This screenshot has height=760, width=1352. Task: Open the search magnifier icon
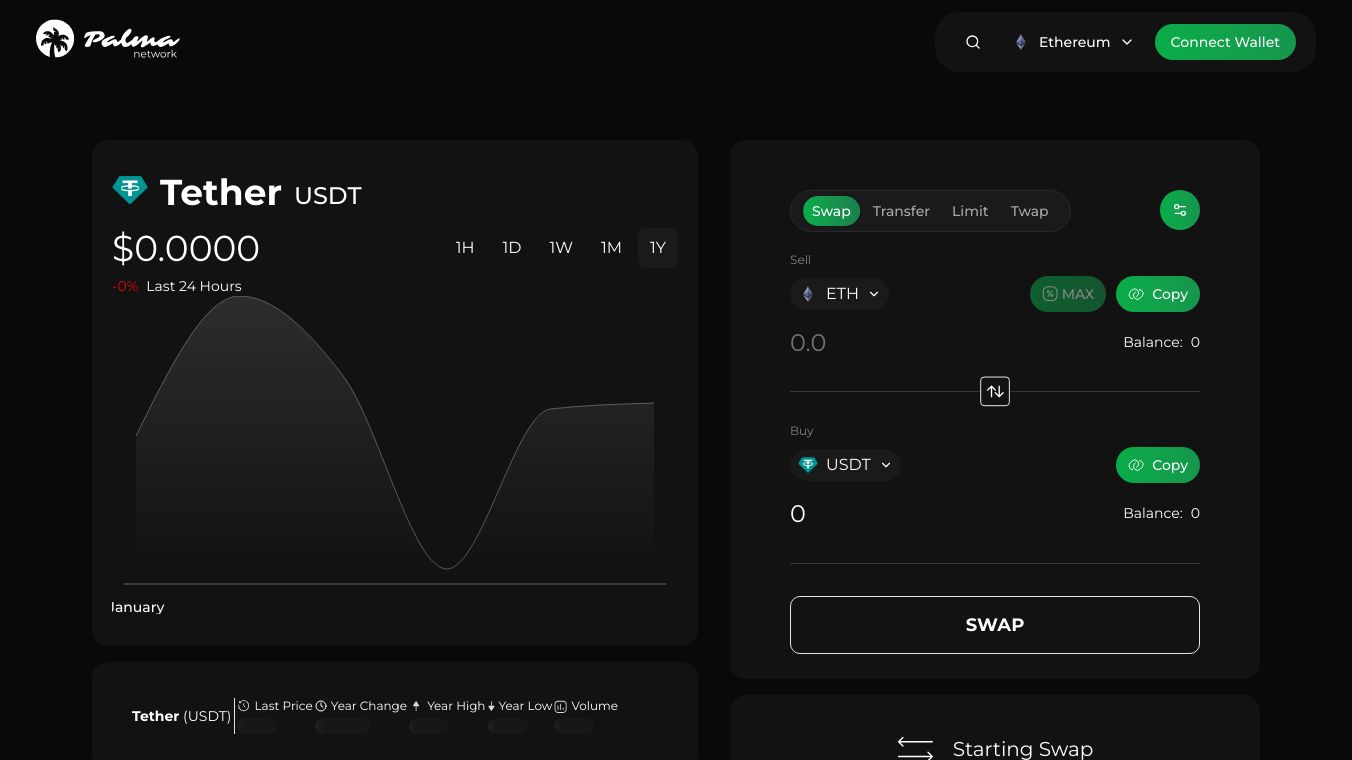coord(973,42)
